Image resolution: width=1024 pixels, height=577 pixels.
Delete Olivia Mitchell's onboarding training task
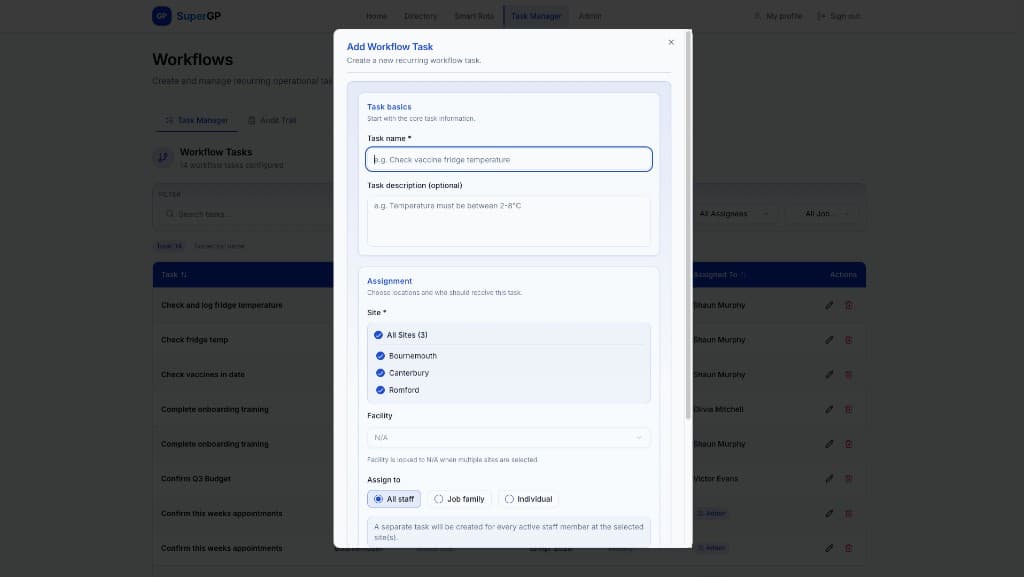[848, 409]
